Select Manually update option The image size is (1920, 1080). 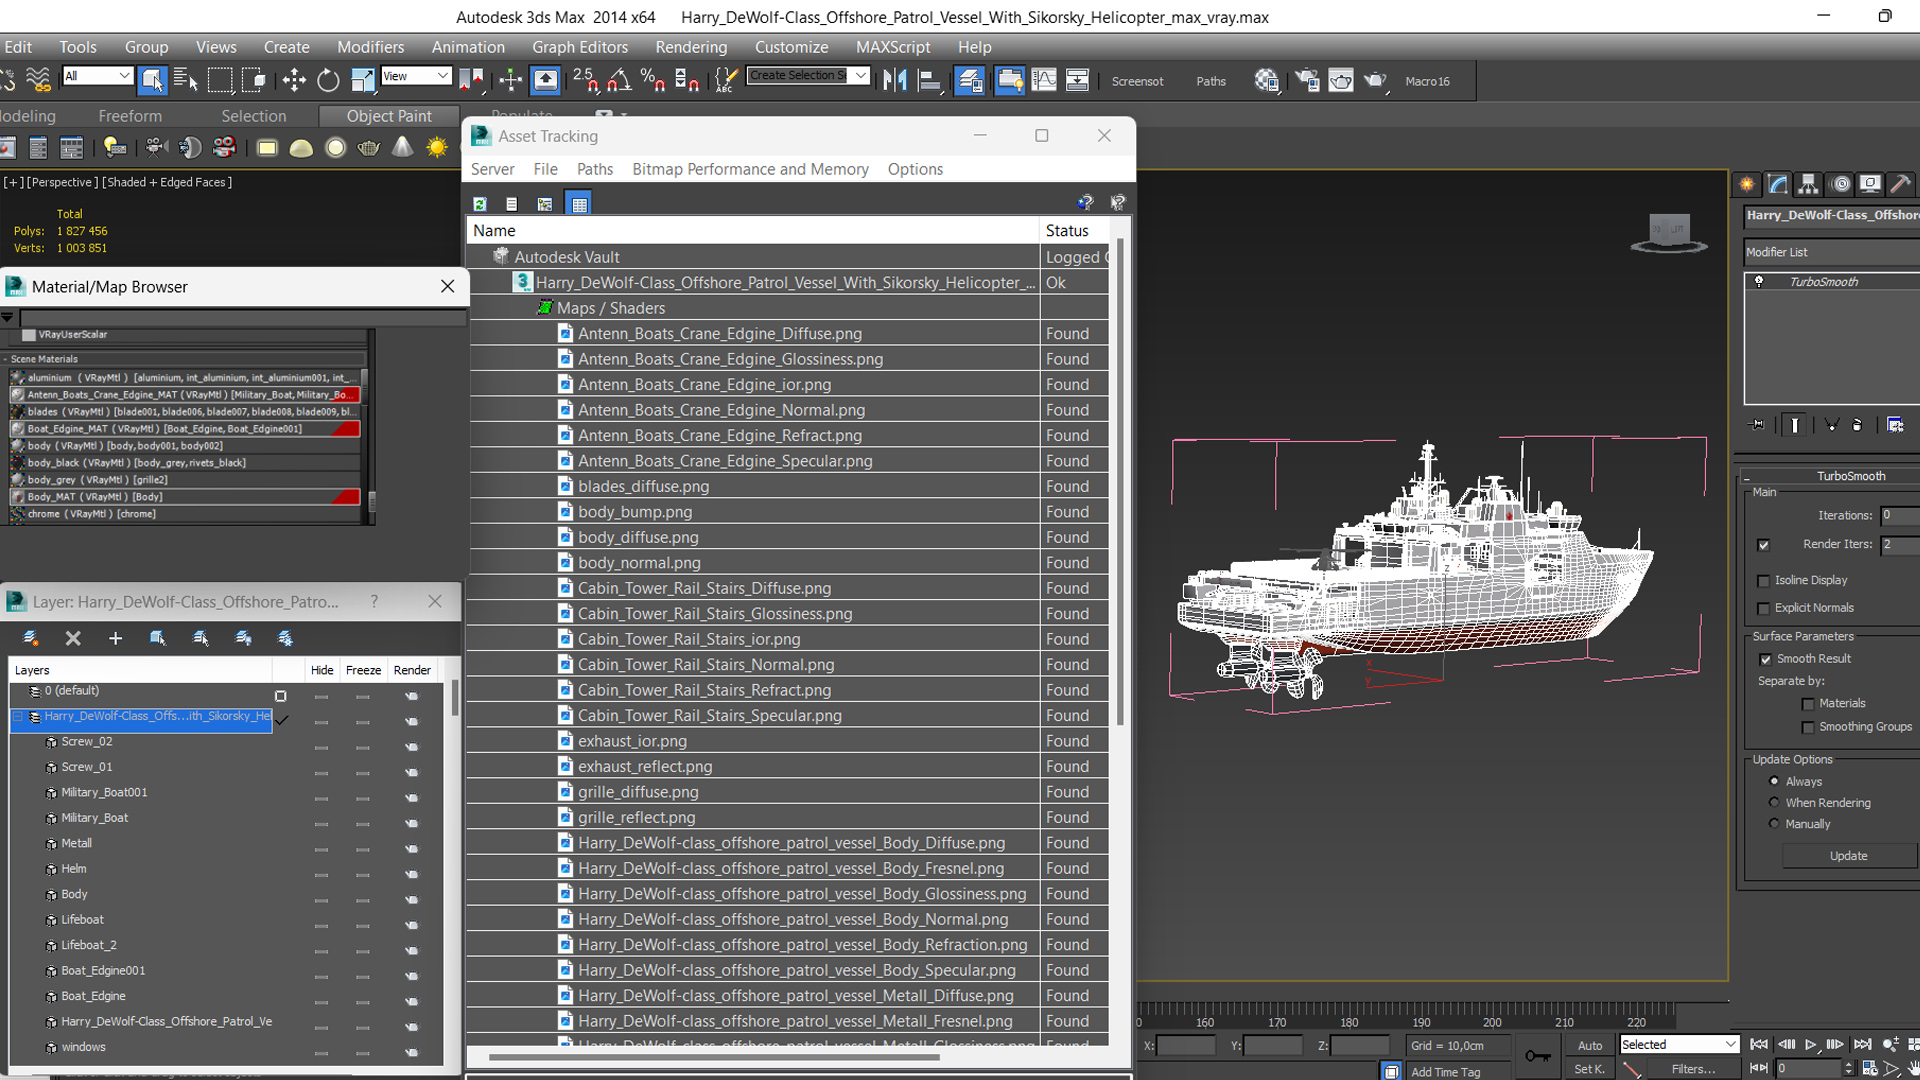coord(1774,824)
